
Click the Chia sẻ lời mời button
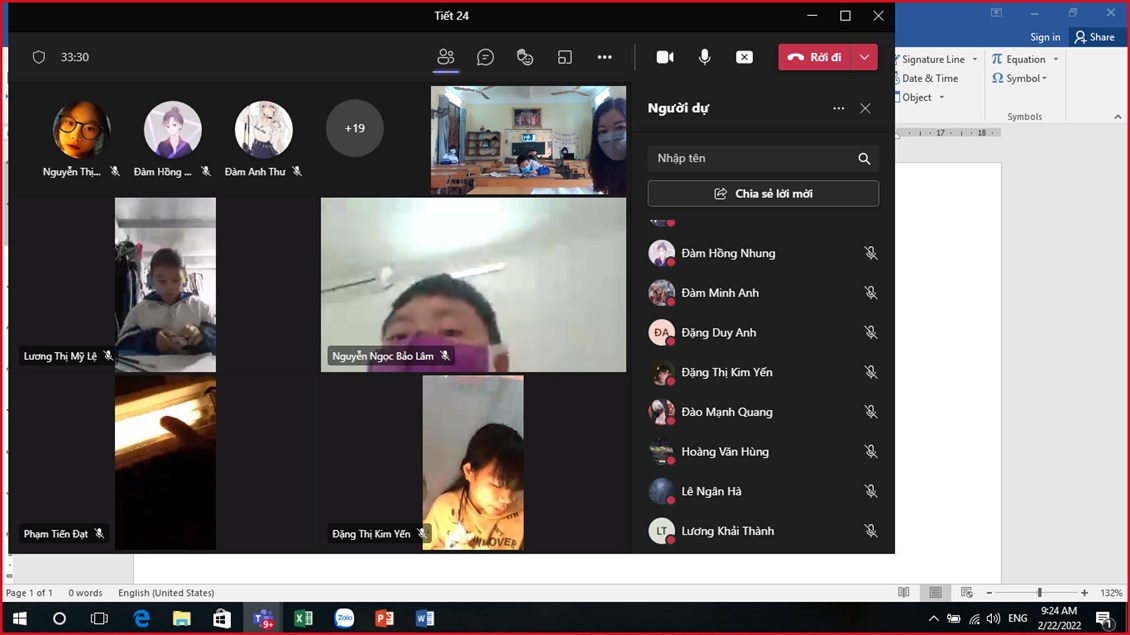click(x=763, y=194)
